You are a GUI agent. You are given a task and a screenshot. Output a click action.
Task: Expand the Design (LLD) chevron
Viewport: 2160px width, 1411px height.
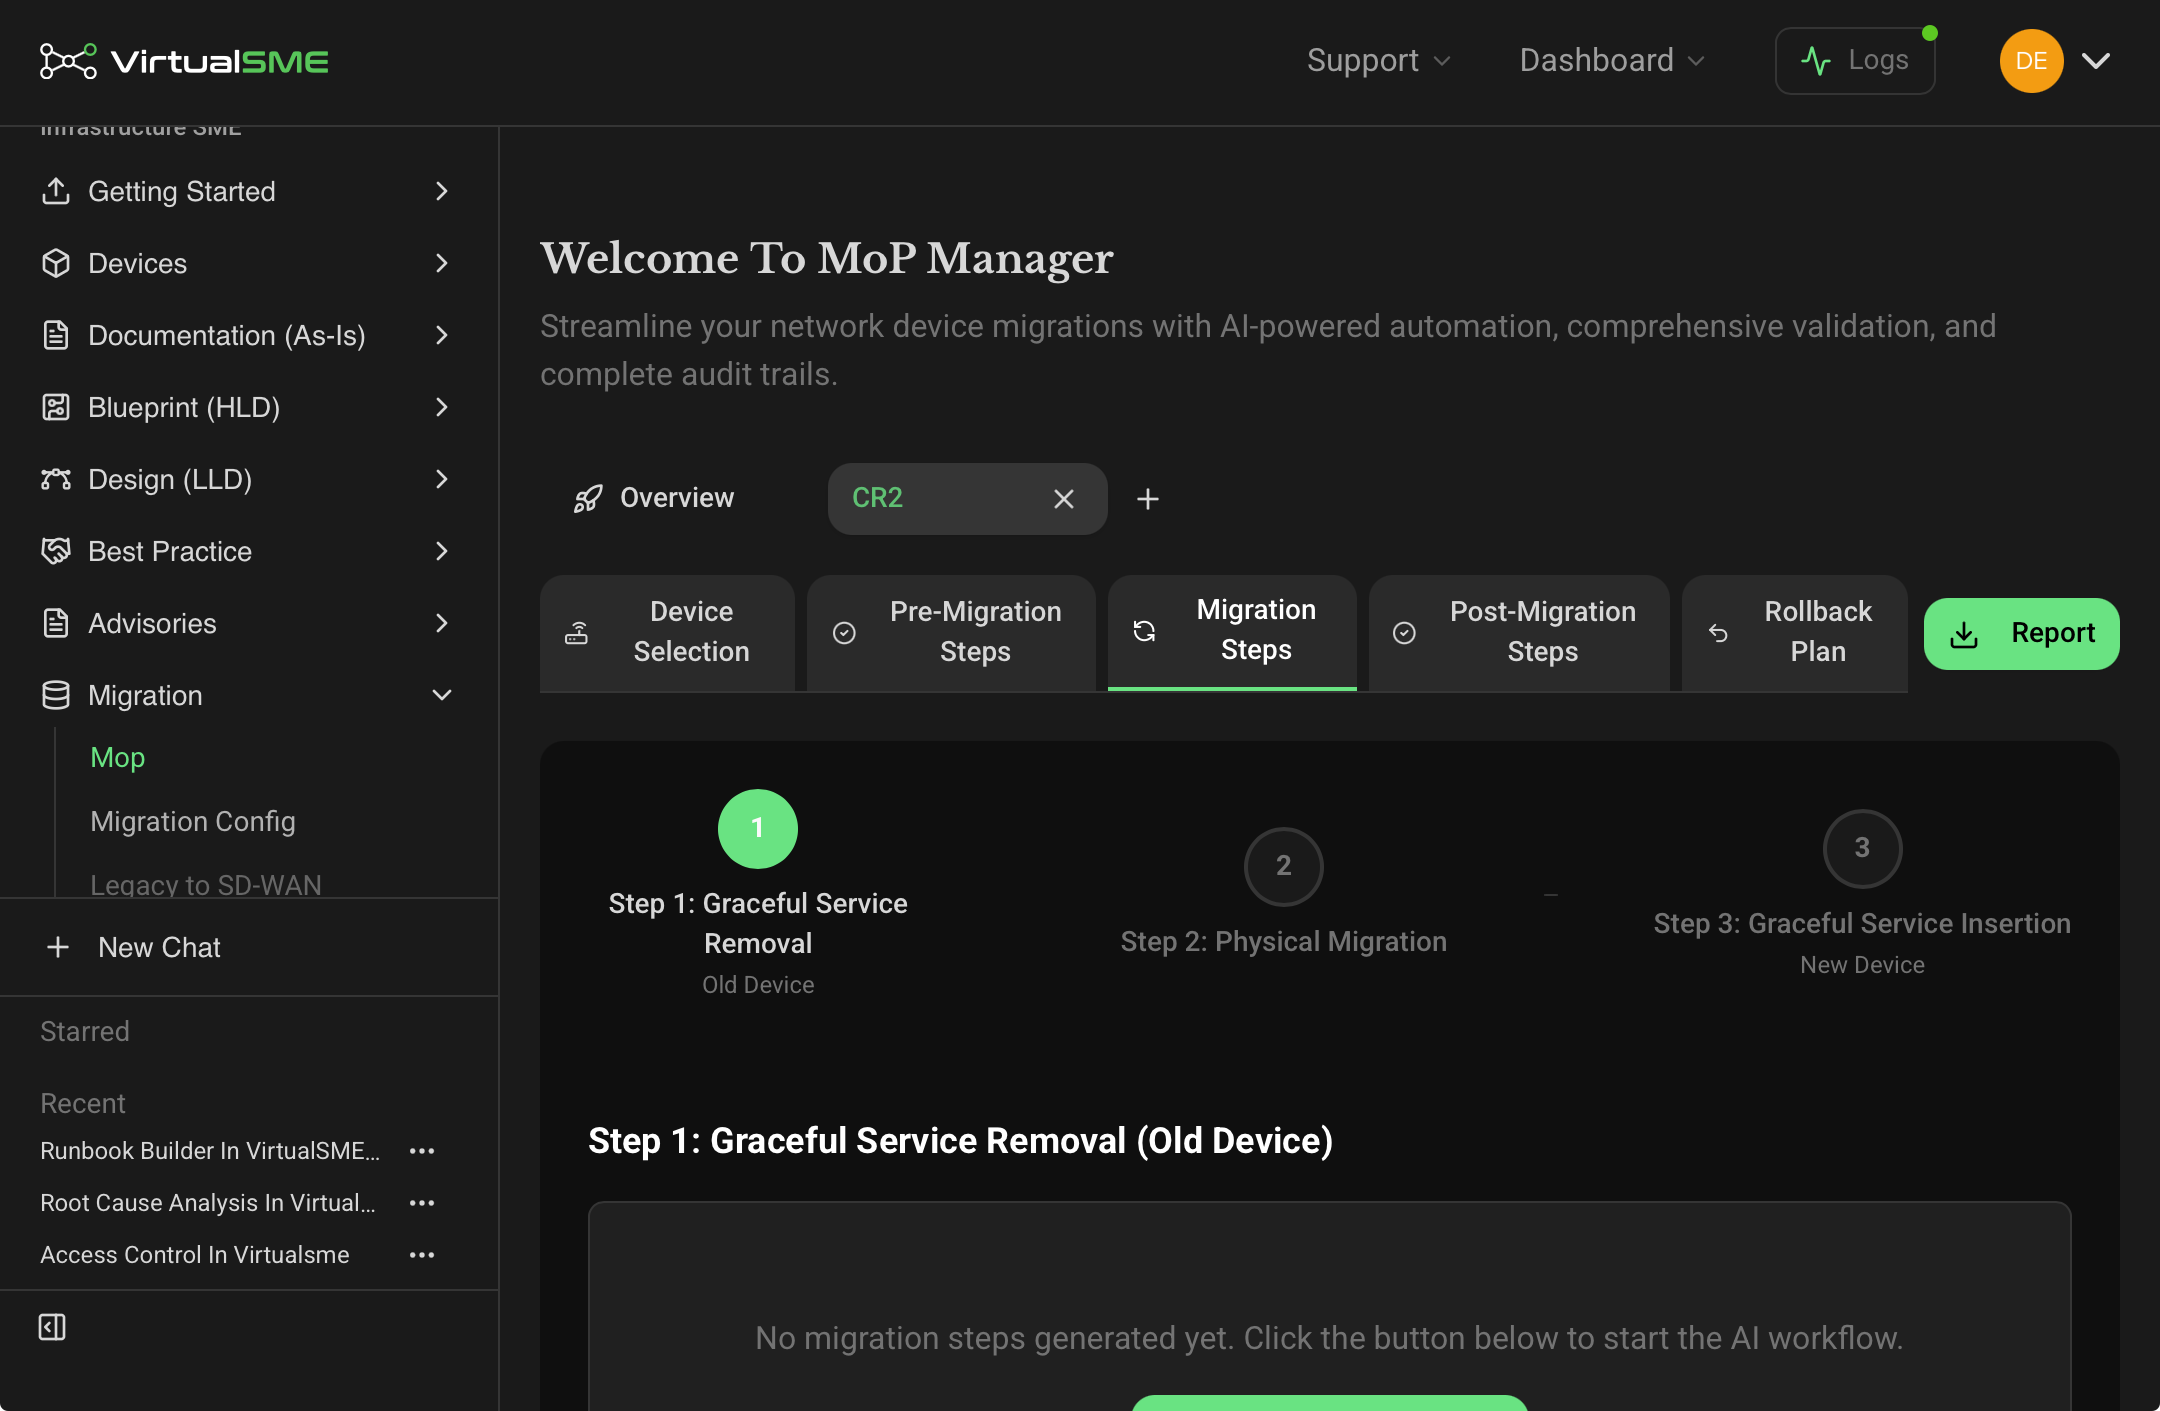point(442,479)
